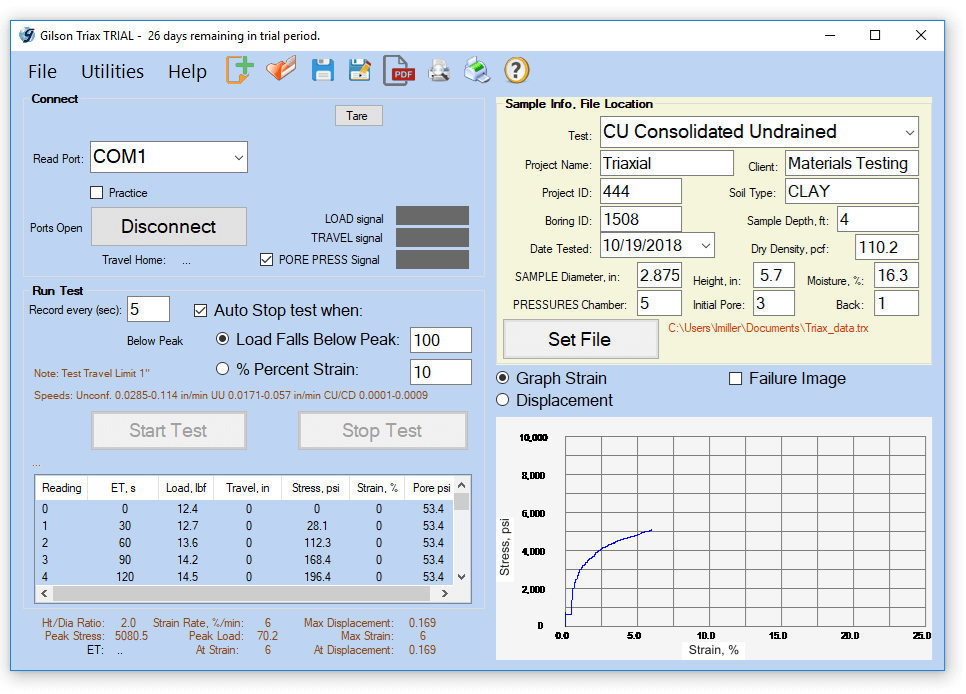Click the Pressures Chamber field

(659, 303)
